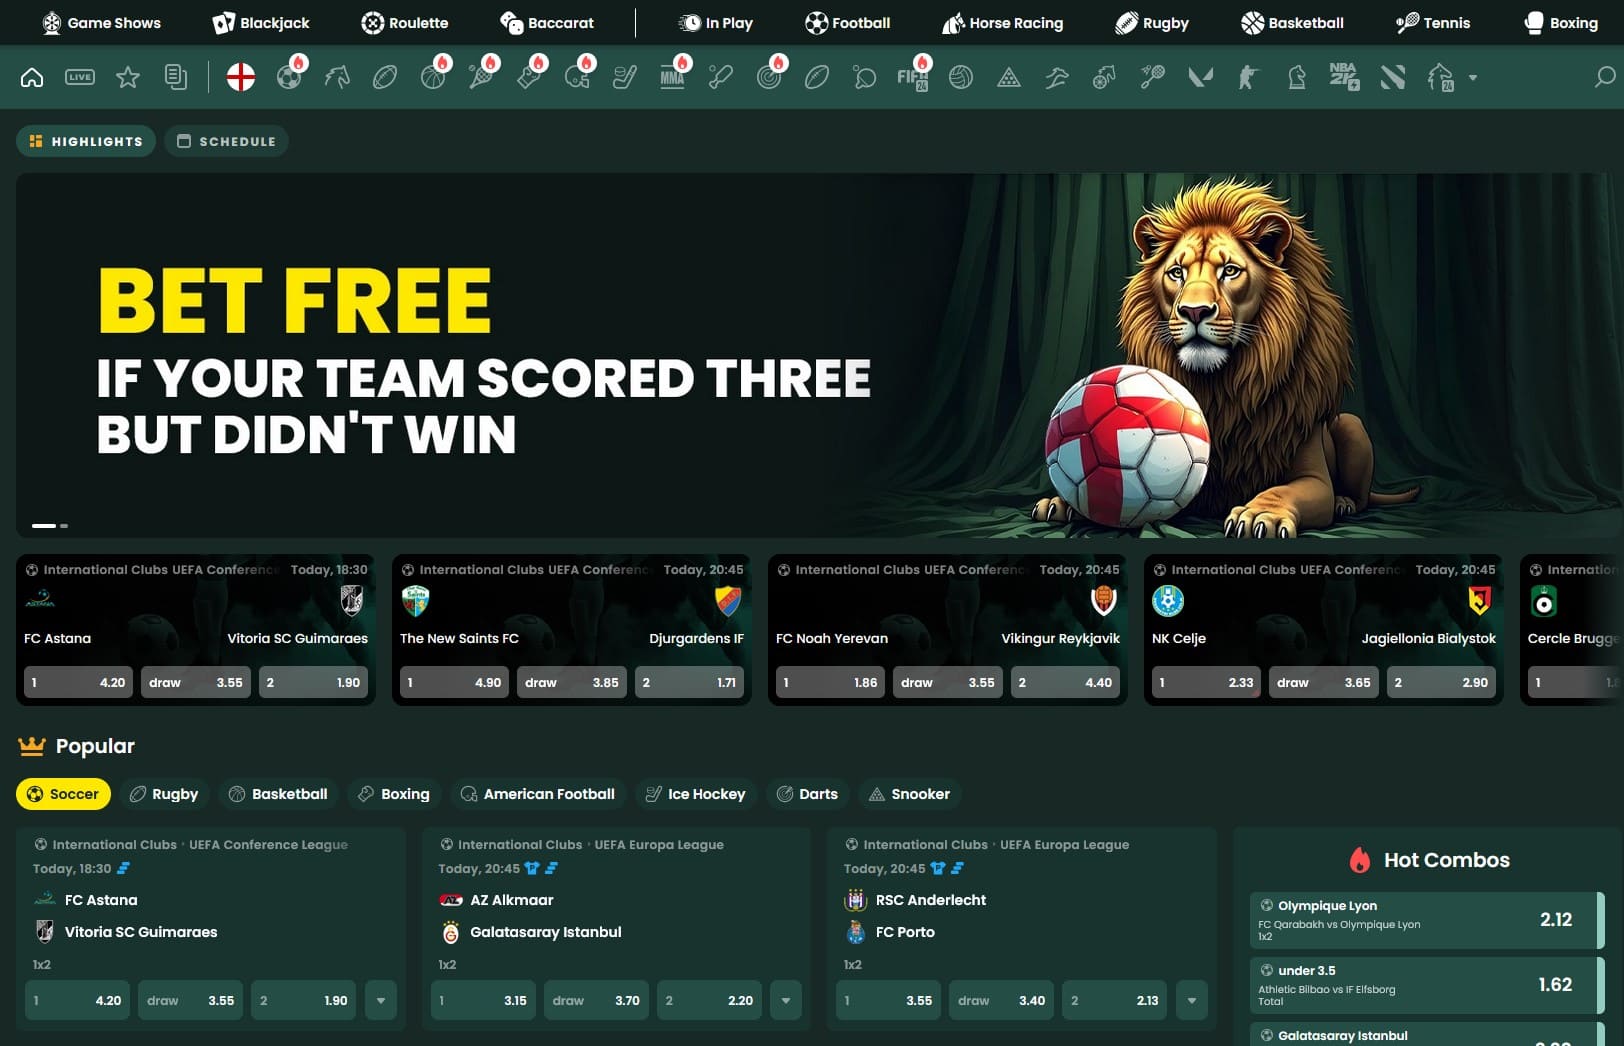Select the England flag icon
Viewport: 1624px width, 1046px height.
(x=240, y=77)
